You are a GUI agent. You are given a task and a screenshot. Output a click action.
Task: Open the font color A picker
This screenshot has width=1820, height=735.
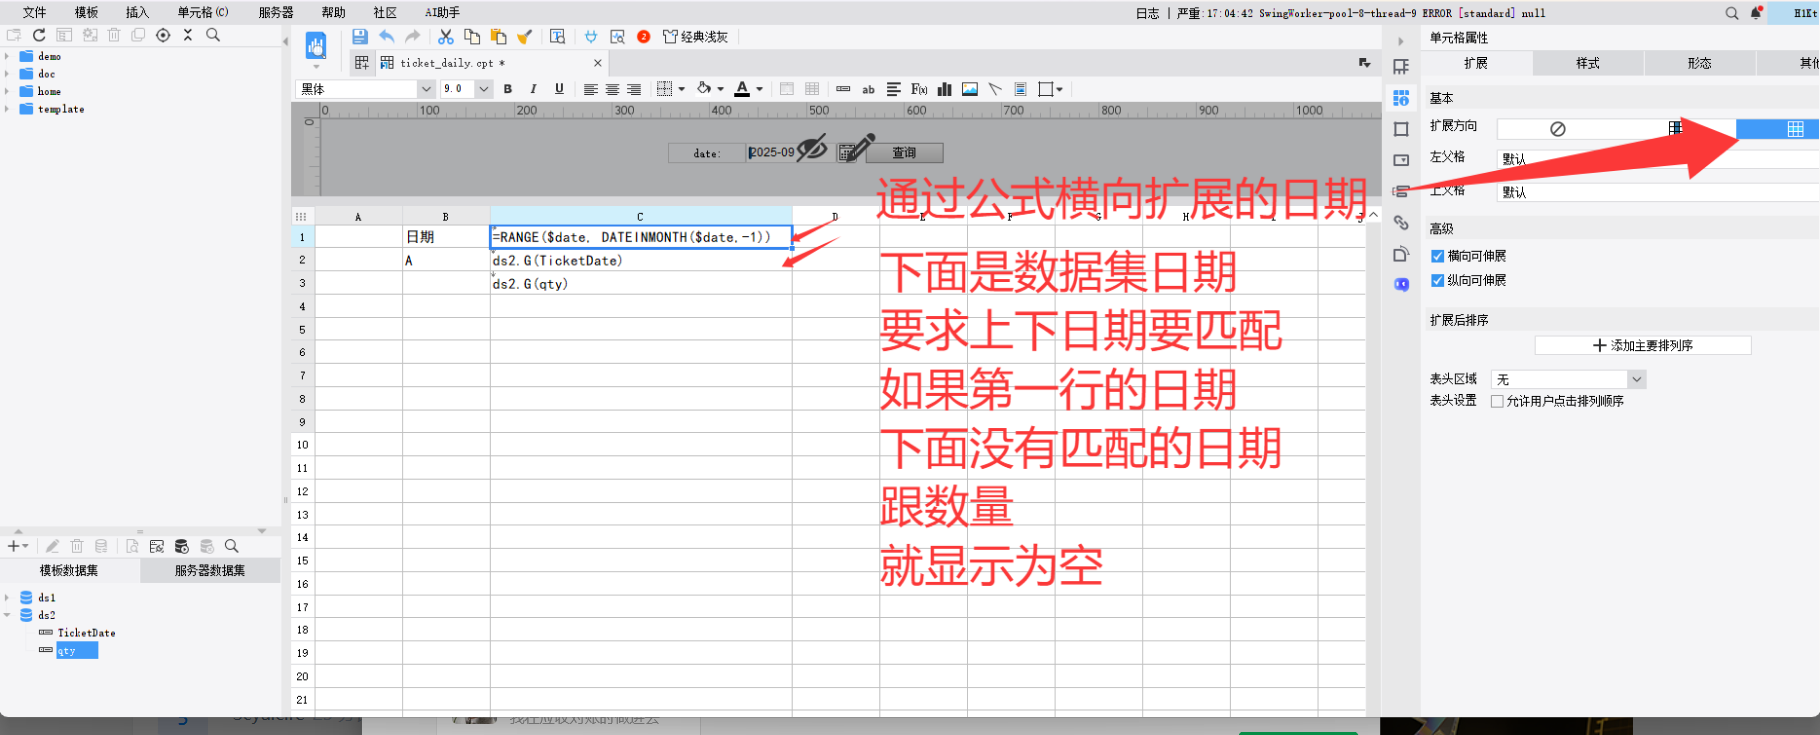click(x=742, y=89)
